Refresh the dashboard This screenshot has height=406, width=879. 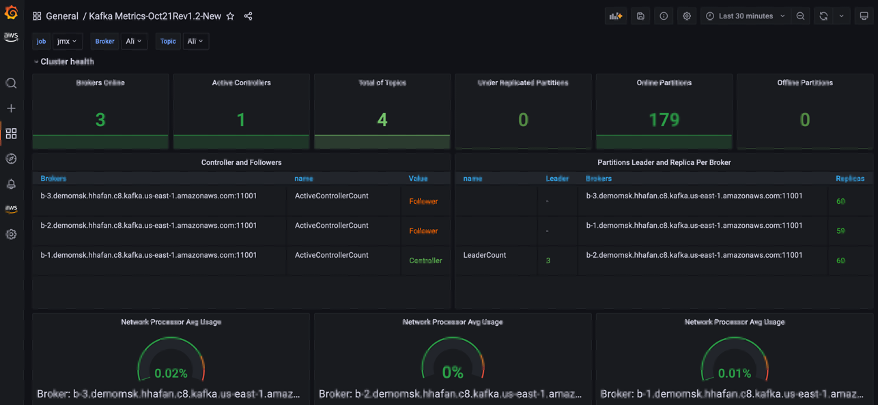coord(824,16)
